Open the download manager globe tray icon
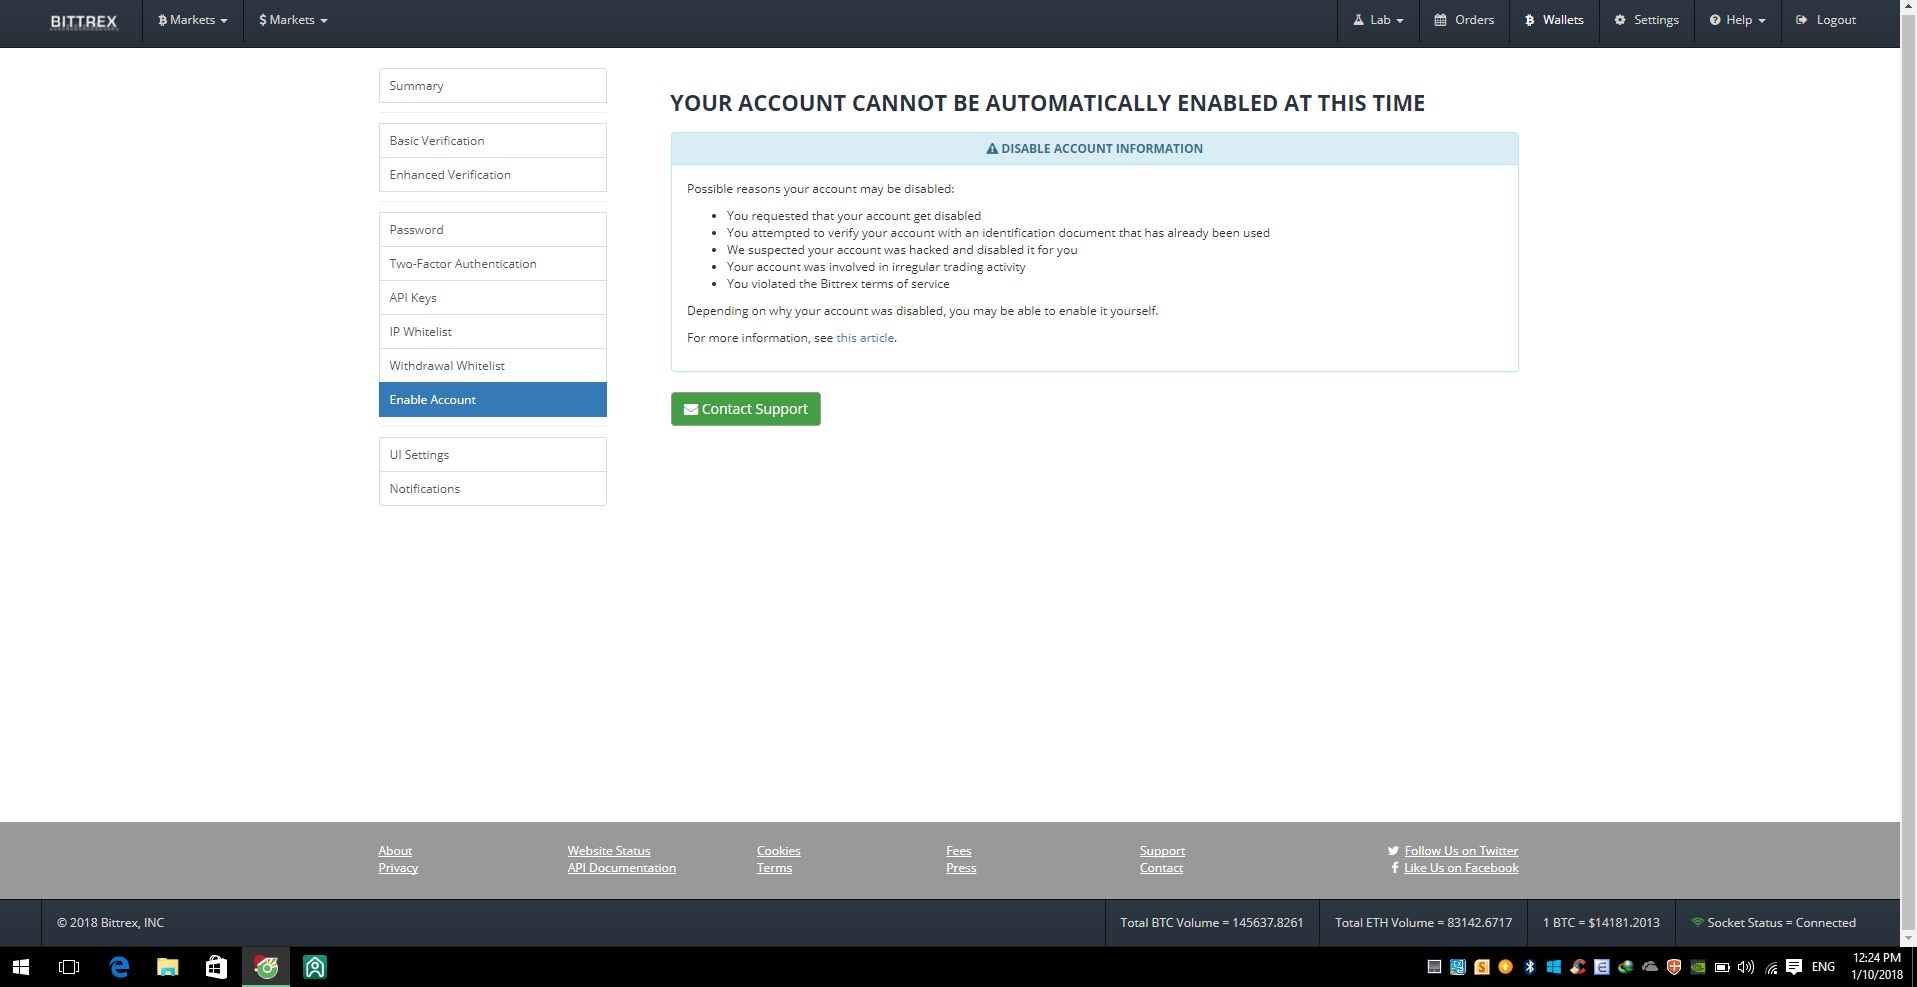 1626,967
